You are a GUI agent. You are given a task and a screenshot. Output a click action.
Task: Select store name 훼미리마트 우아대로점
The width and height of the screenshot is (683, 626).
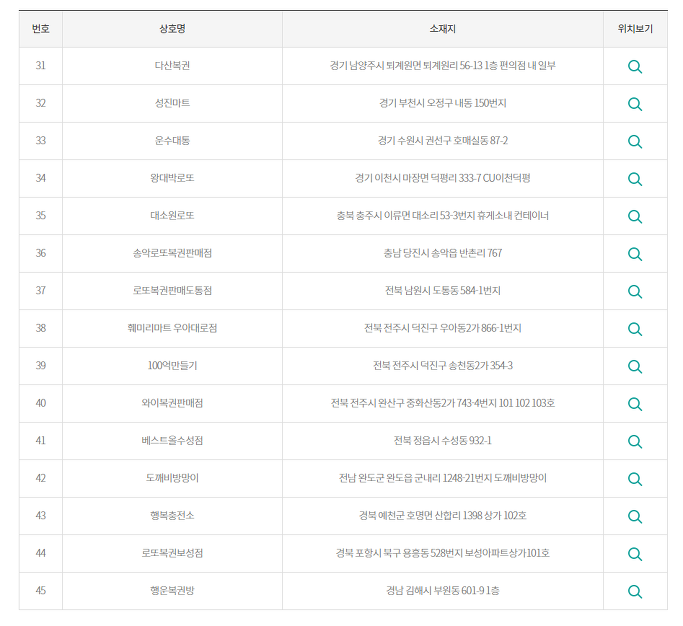coord(172,328)
